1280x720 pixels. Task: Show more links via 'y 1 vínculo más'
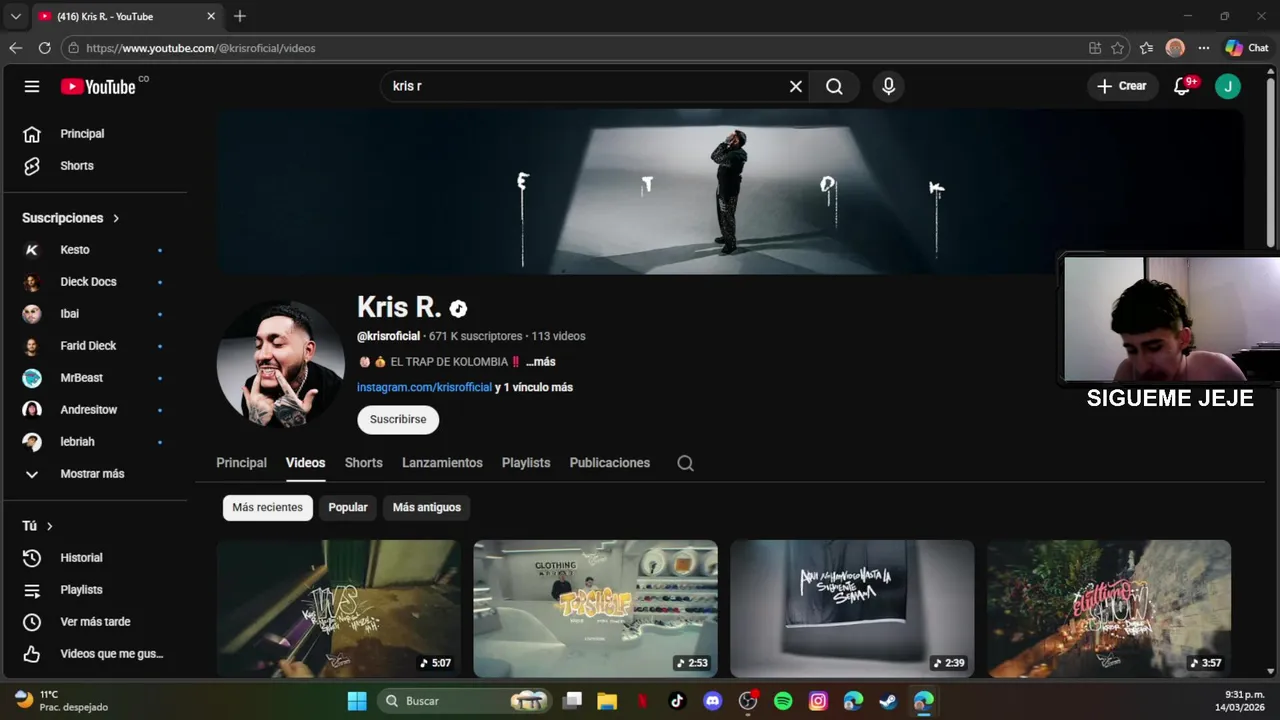tap(534, 387)
